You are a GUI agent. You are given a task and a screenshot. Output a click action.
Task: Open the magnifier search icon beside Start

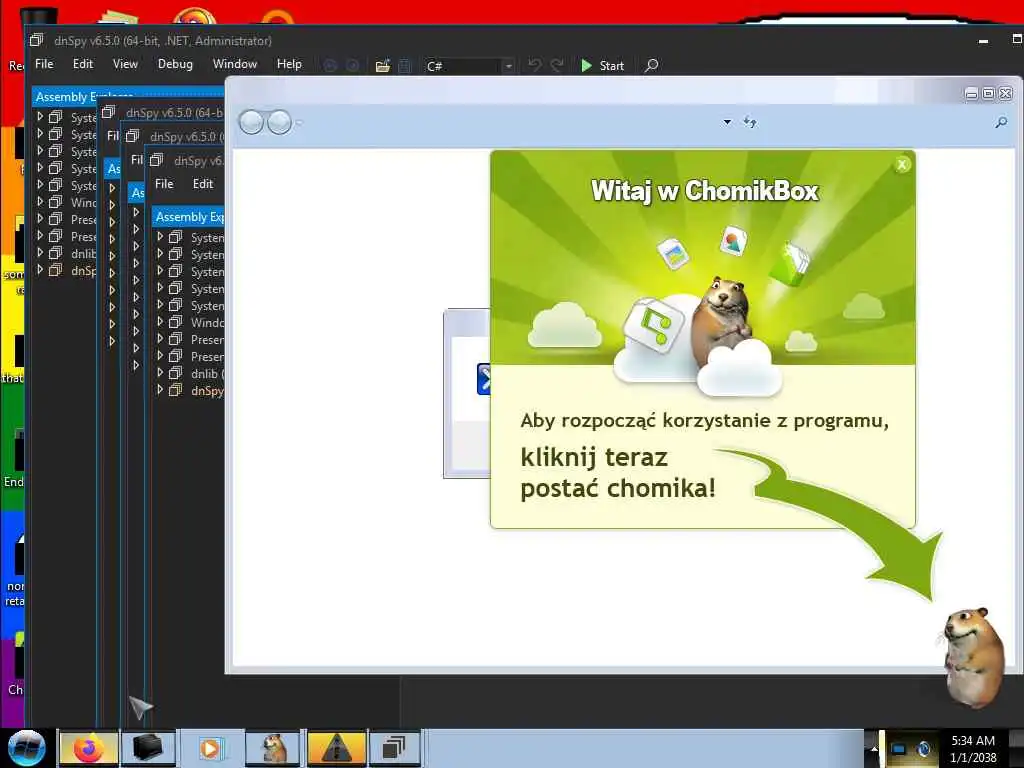[651, 65]
